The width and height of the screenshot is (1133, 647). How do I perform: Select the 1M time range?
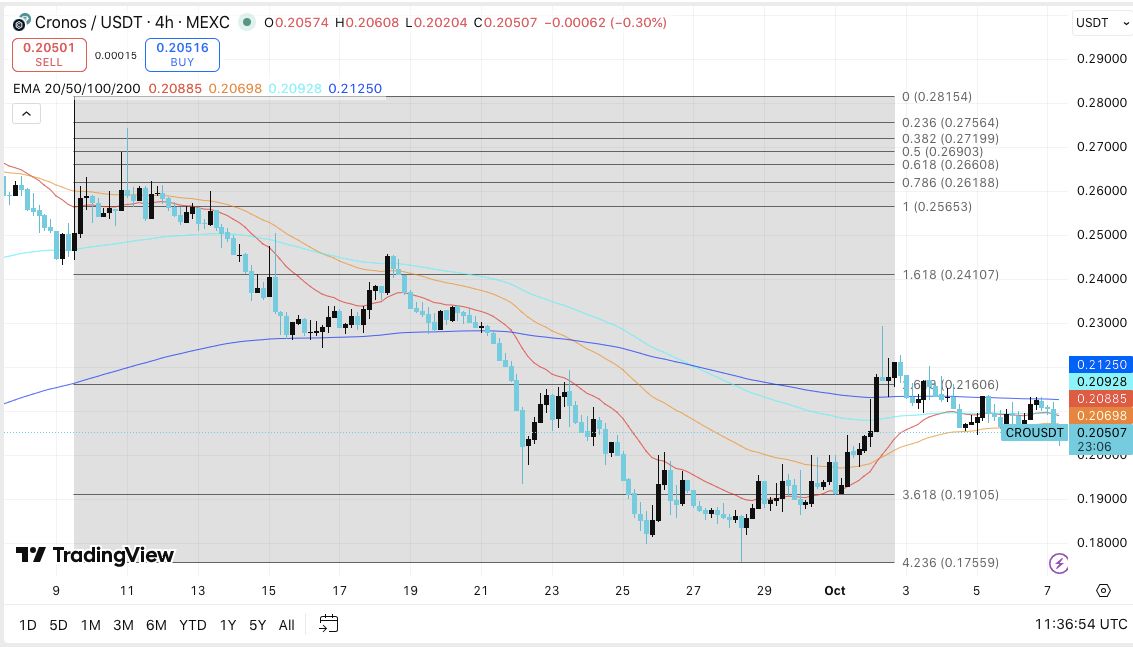coord(90,625)
